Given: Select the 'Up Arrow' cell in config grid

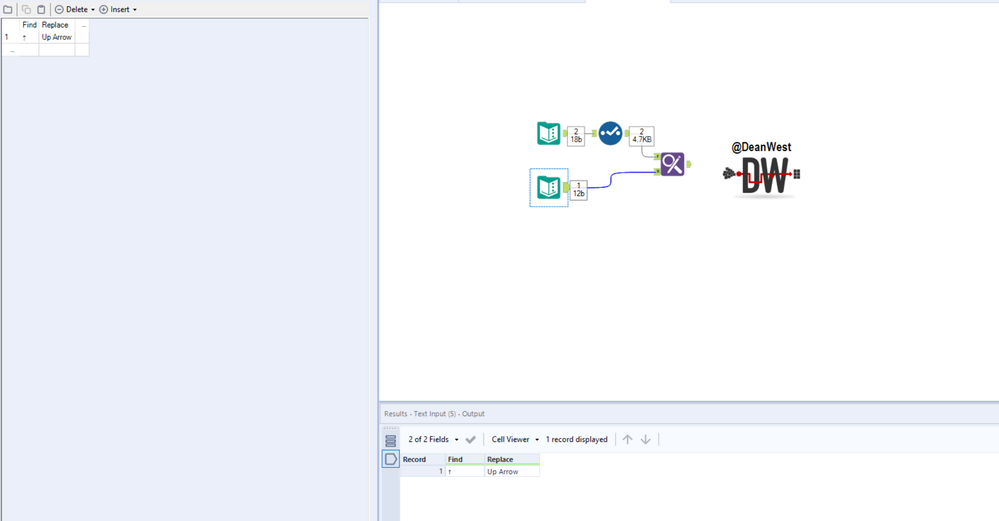Looking at the screenshot, I should click(x=57, y=38).
